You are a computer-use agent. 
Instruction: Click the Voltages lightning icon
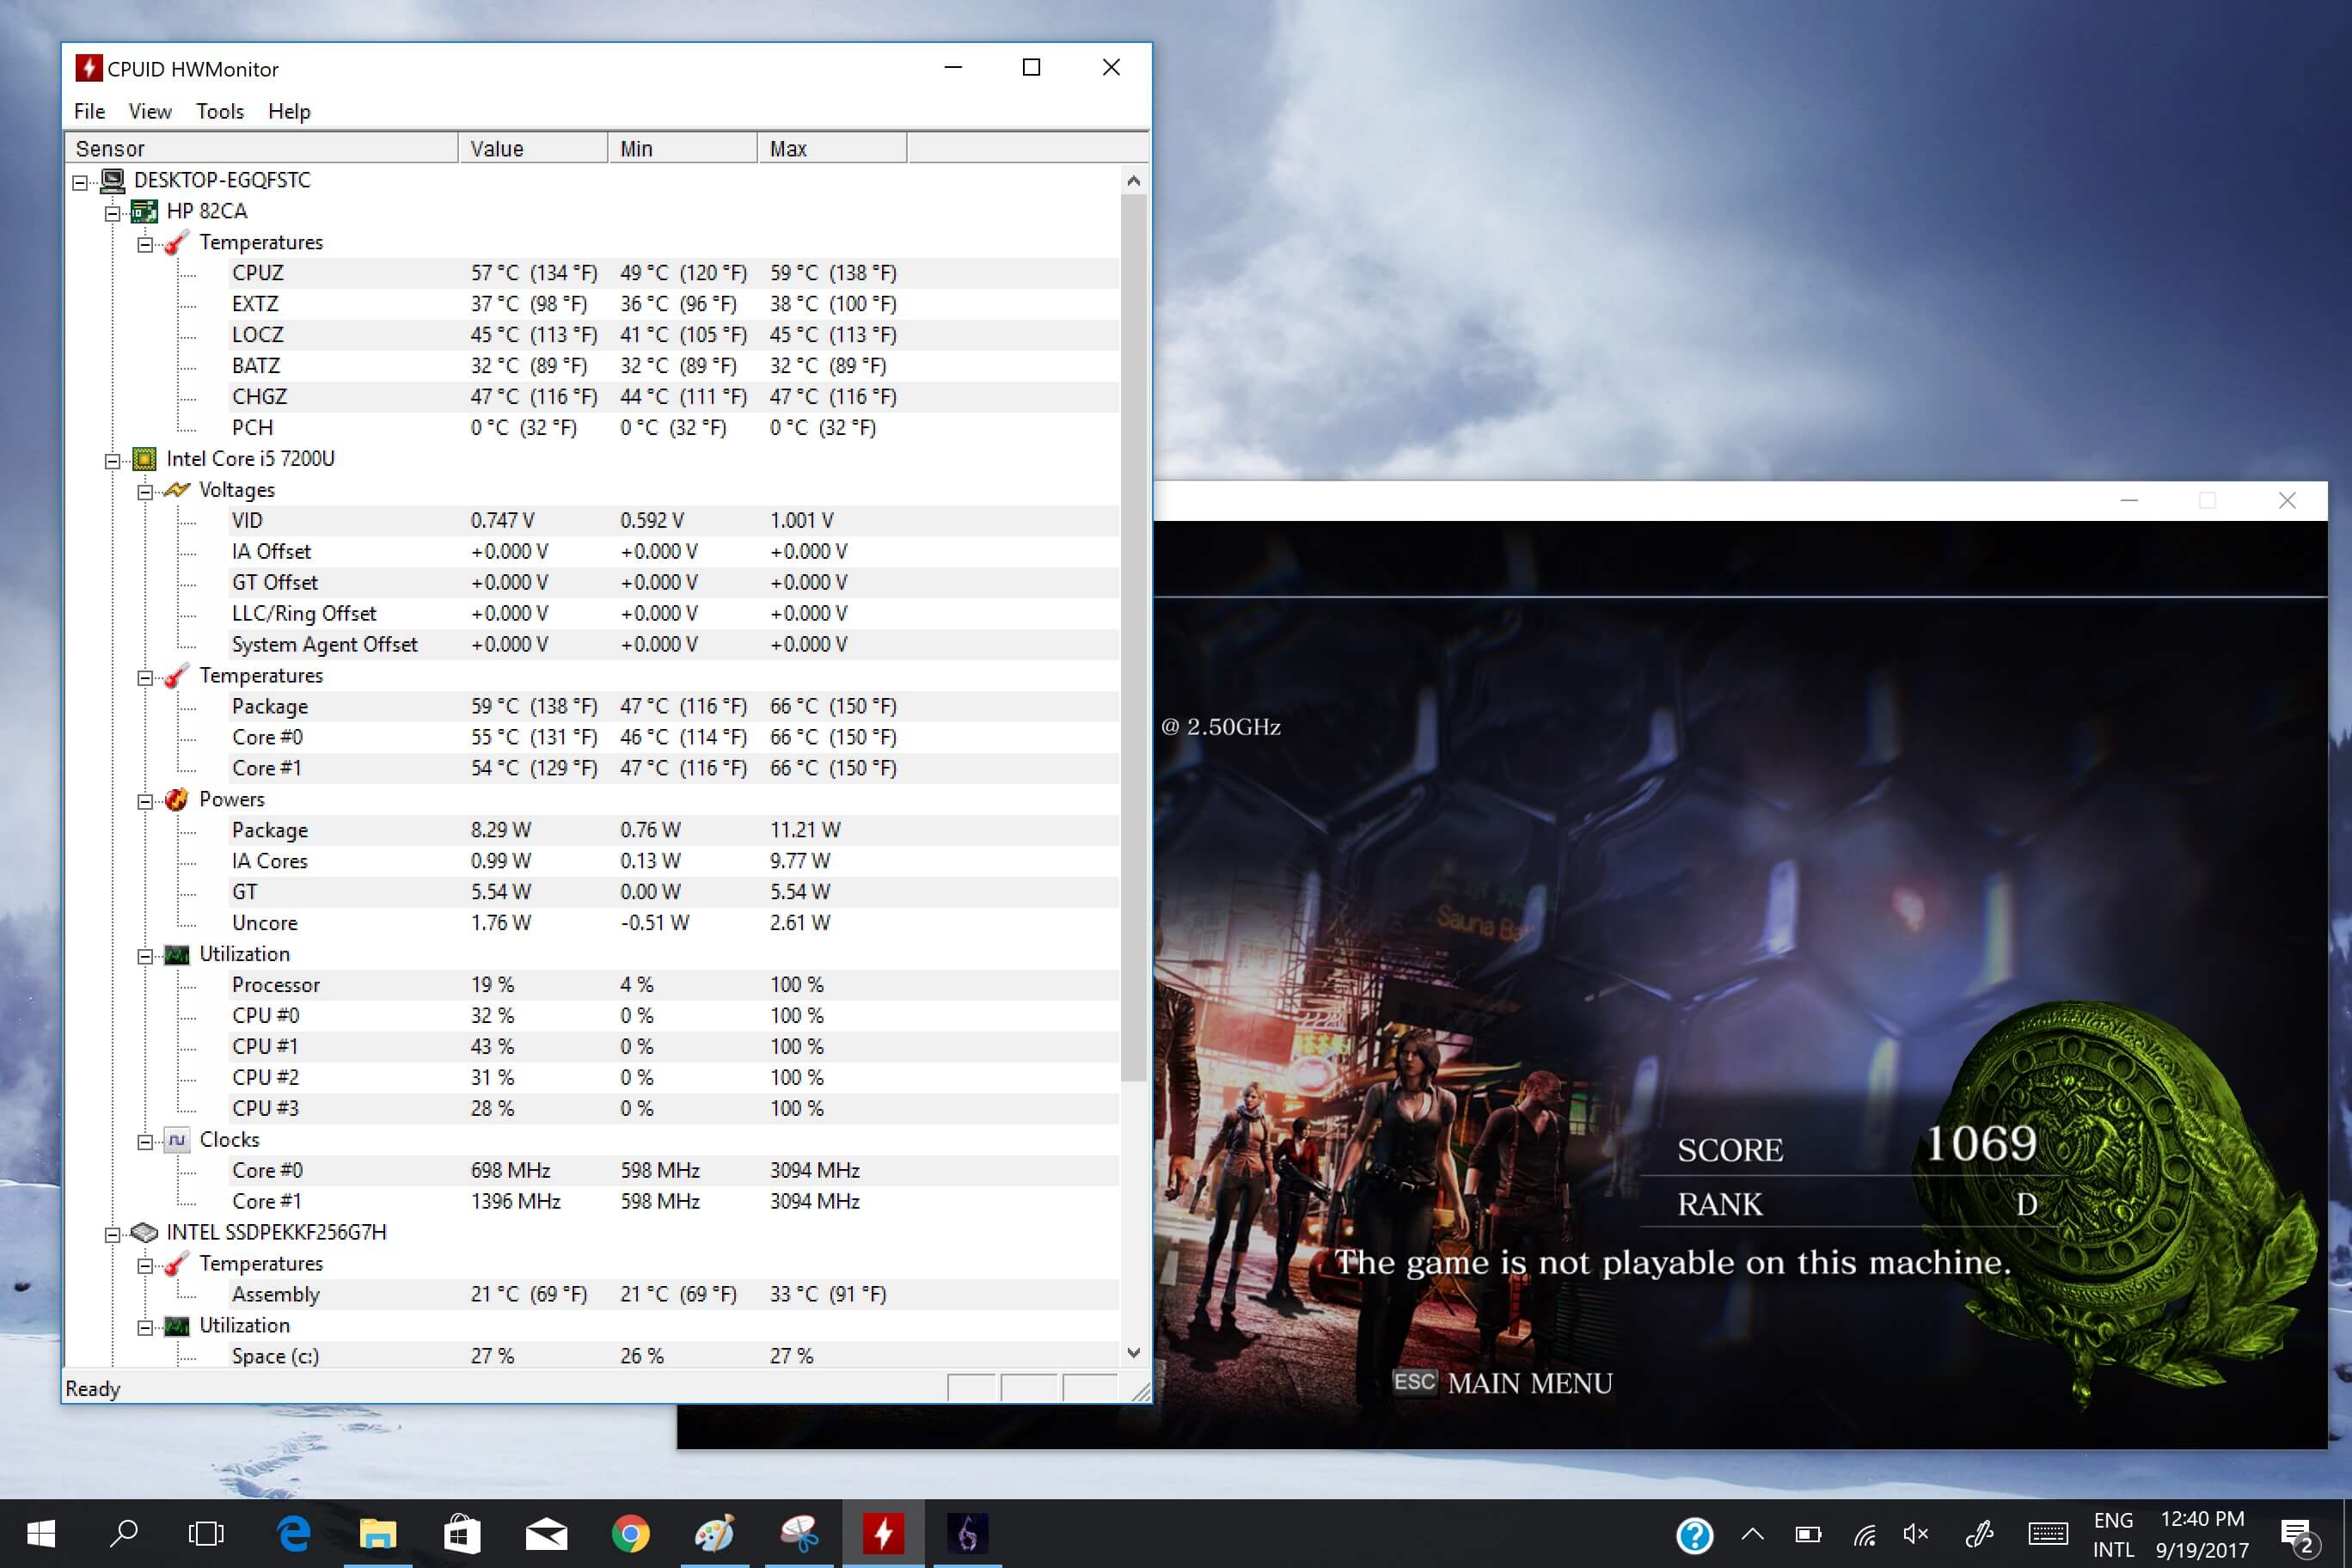click(177, 490)
